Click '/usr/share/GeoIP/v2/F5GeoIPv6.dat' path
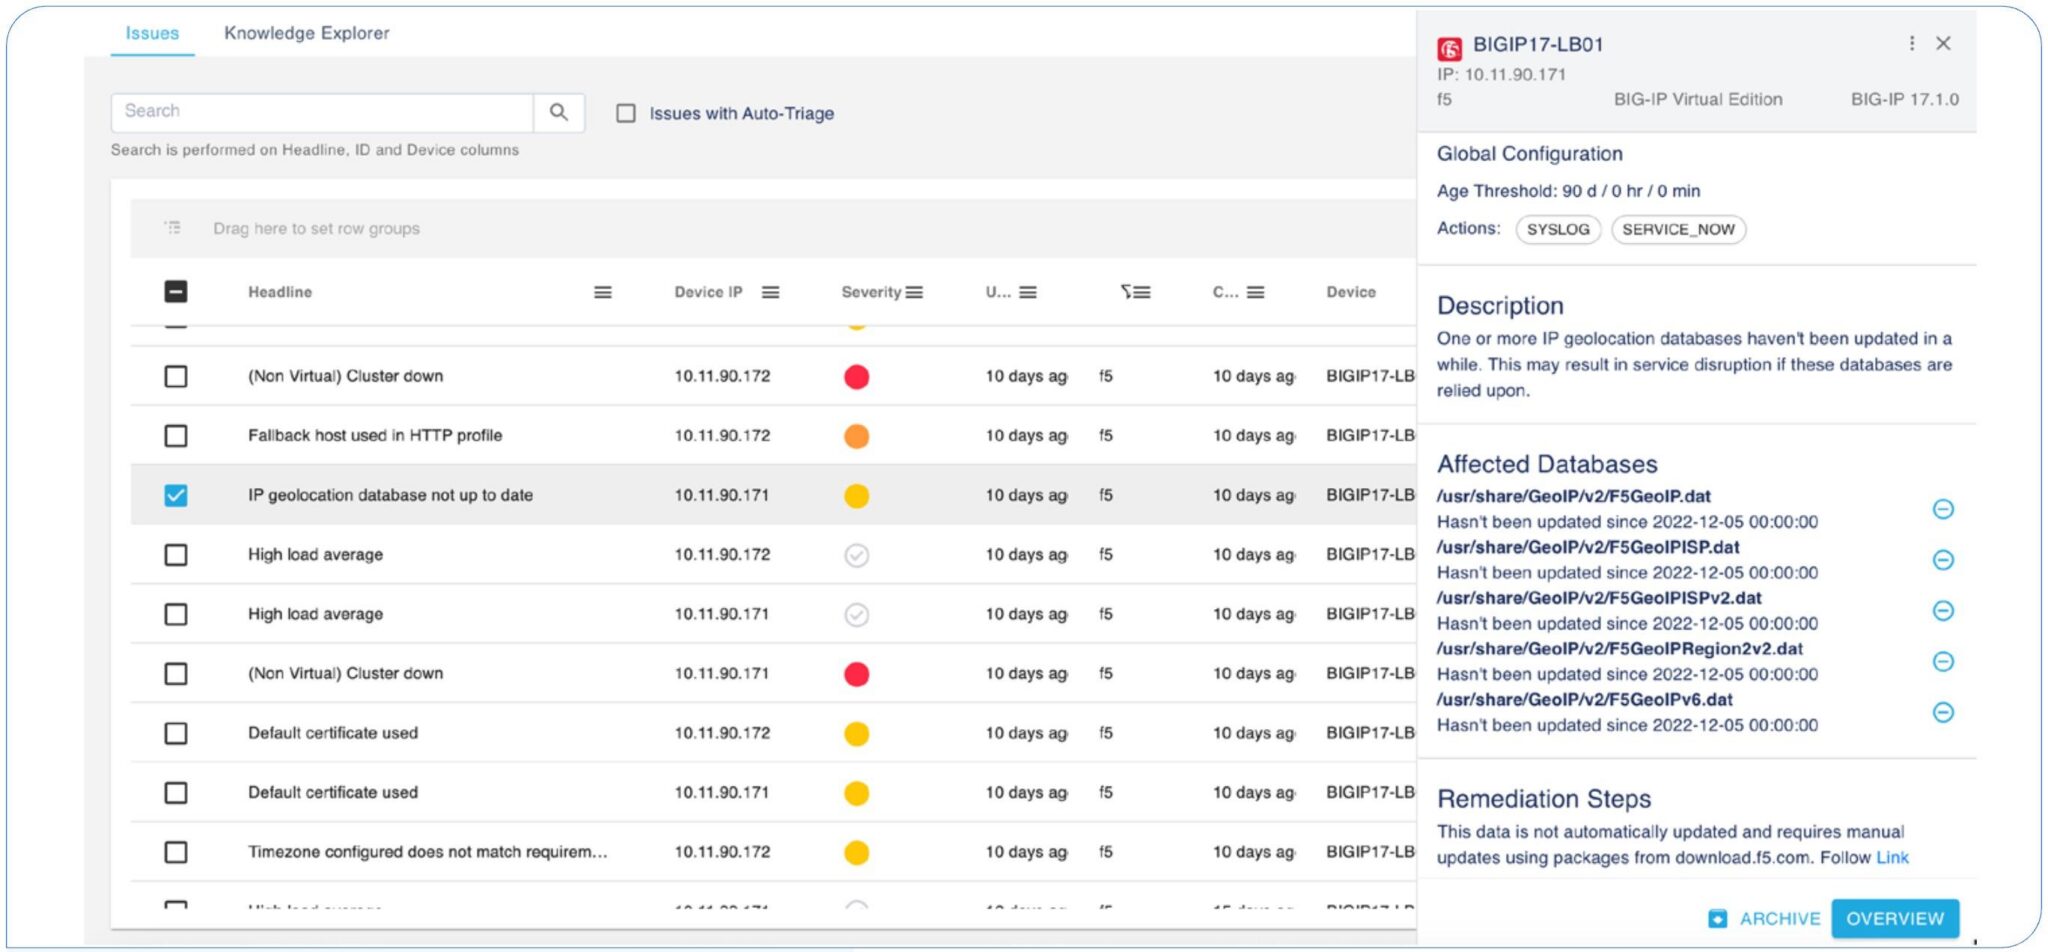This screenshot has width=2048, height=952. 1584,700
